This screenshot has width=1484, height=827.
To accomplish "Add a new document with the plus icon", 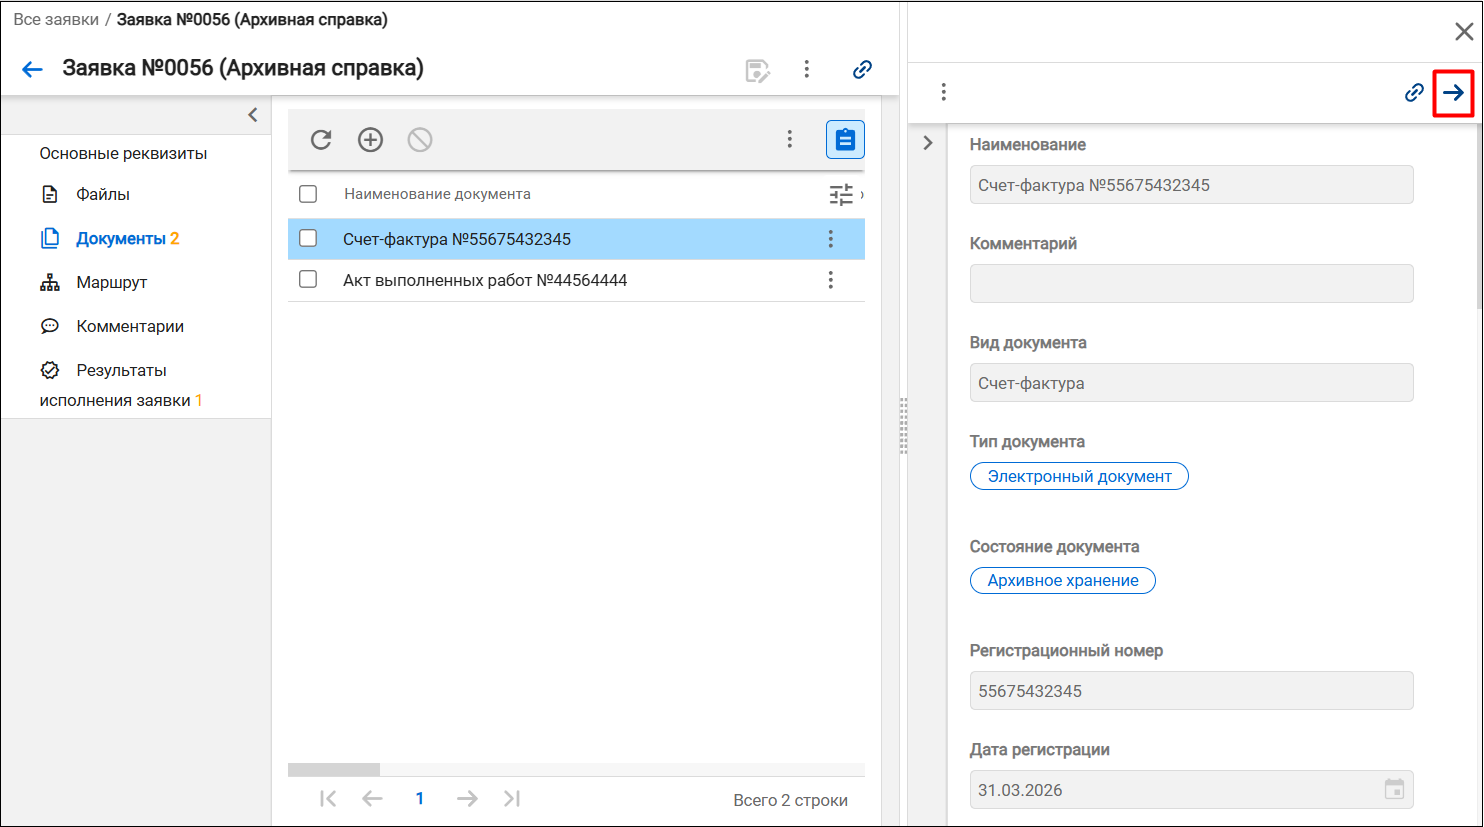I will (x=371, y=140).
